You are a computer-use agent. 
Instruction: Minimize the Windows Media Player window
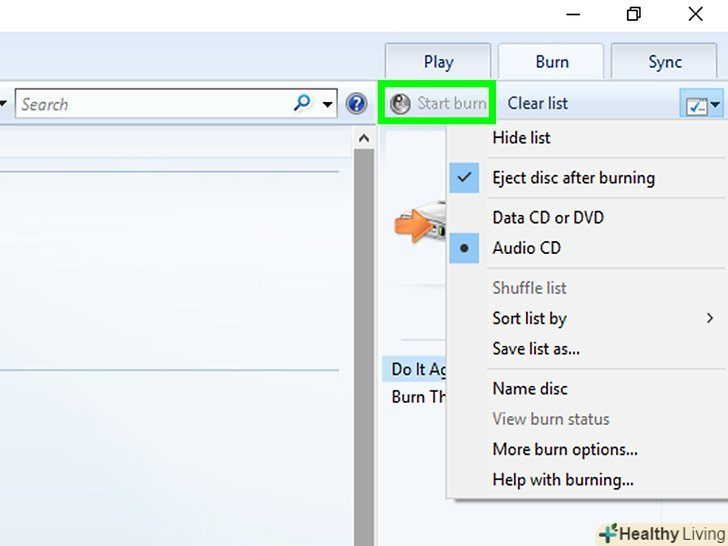coord(573,14)
